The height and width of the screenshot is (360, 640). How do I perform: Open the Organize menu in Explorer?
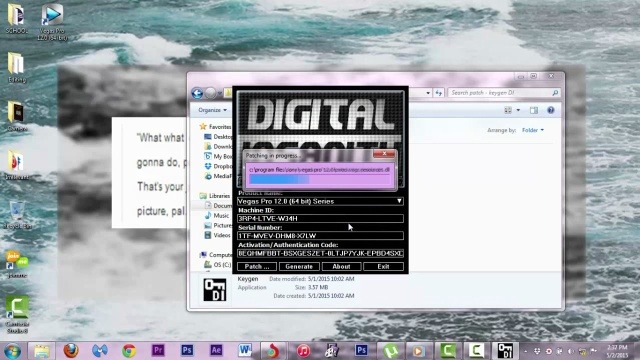click(x=212, y=110)
